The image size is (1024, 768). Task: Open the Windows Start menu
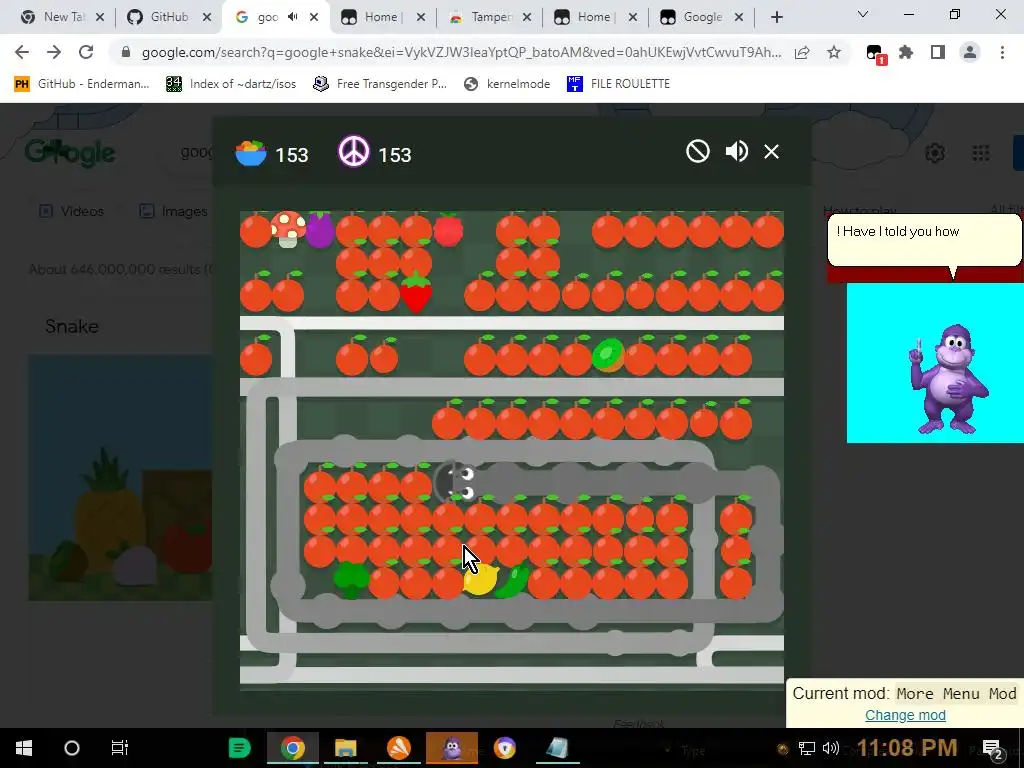point(24,748)
